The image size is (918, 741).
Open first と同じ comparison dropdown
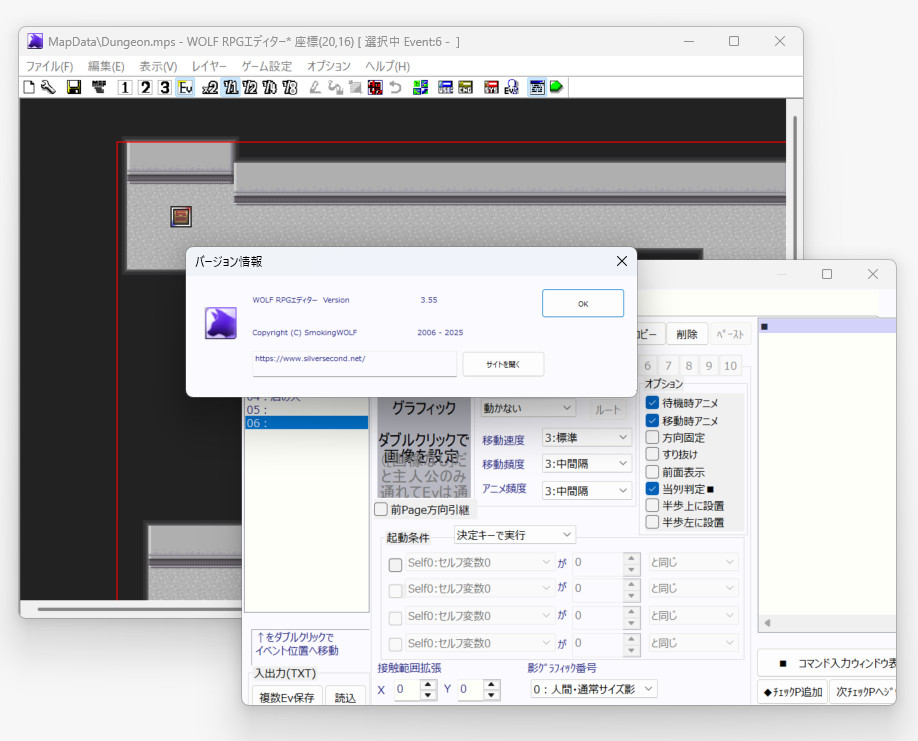[693, 562]
